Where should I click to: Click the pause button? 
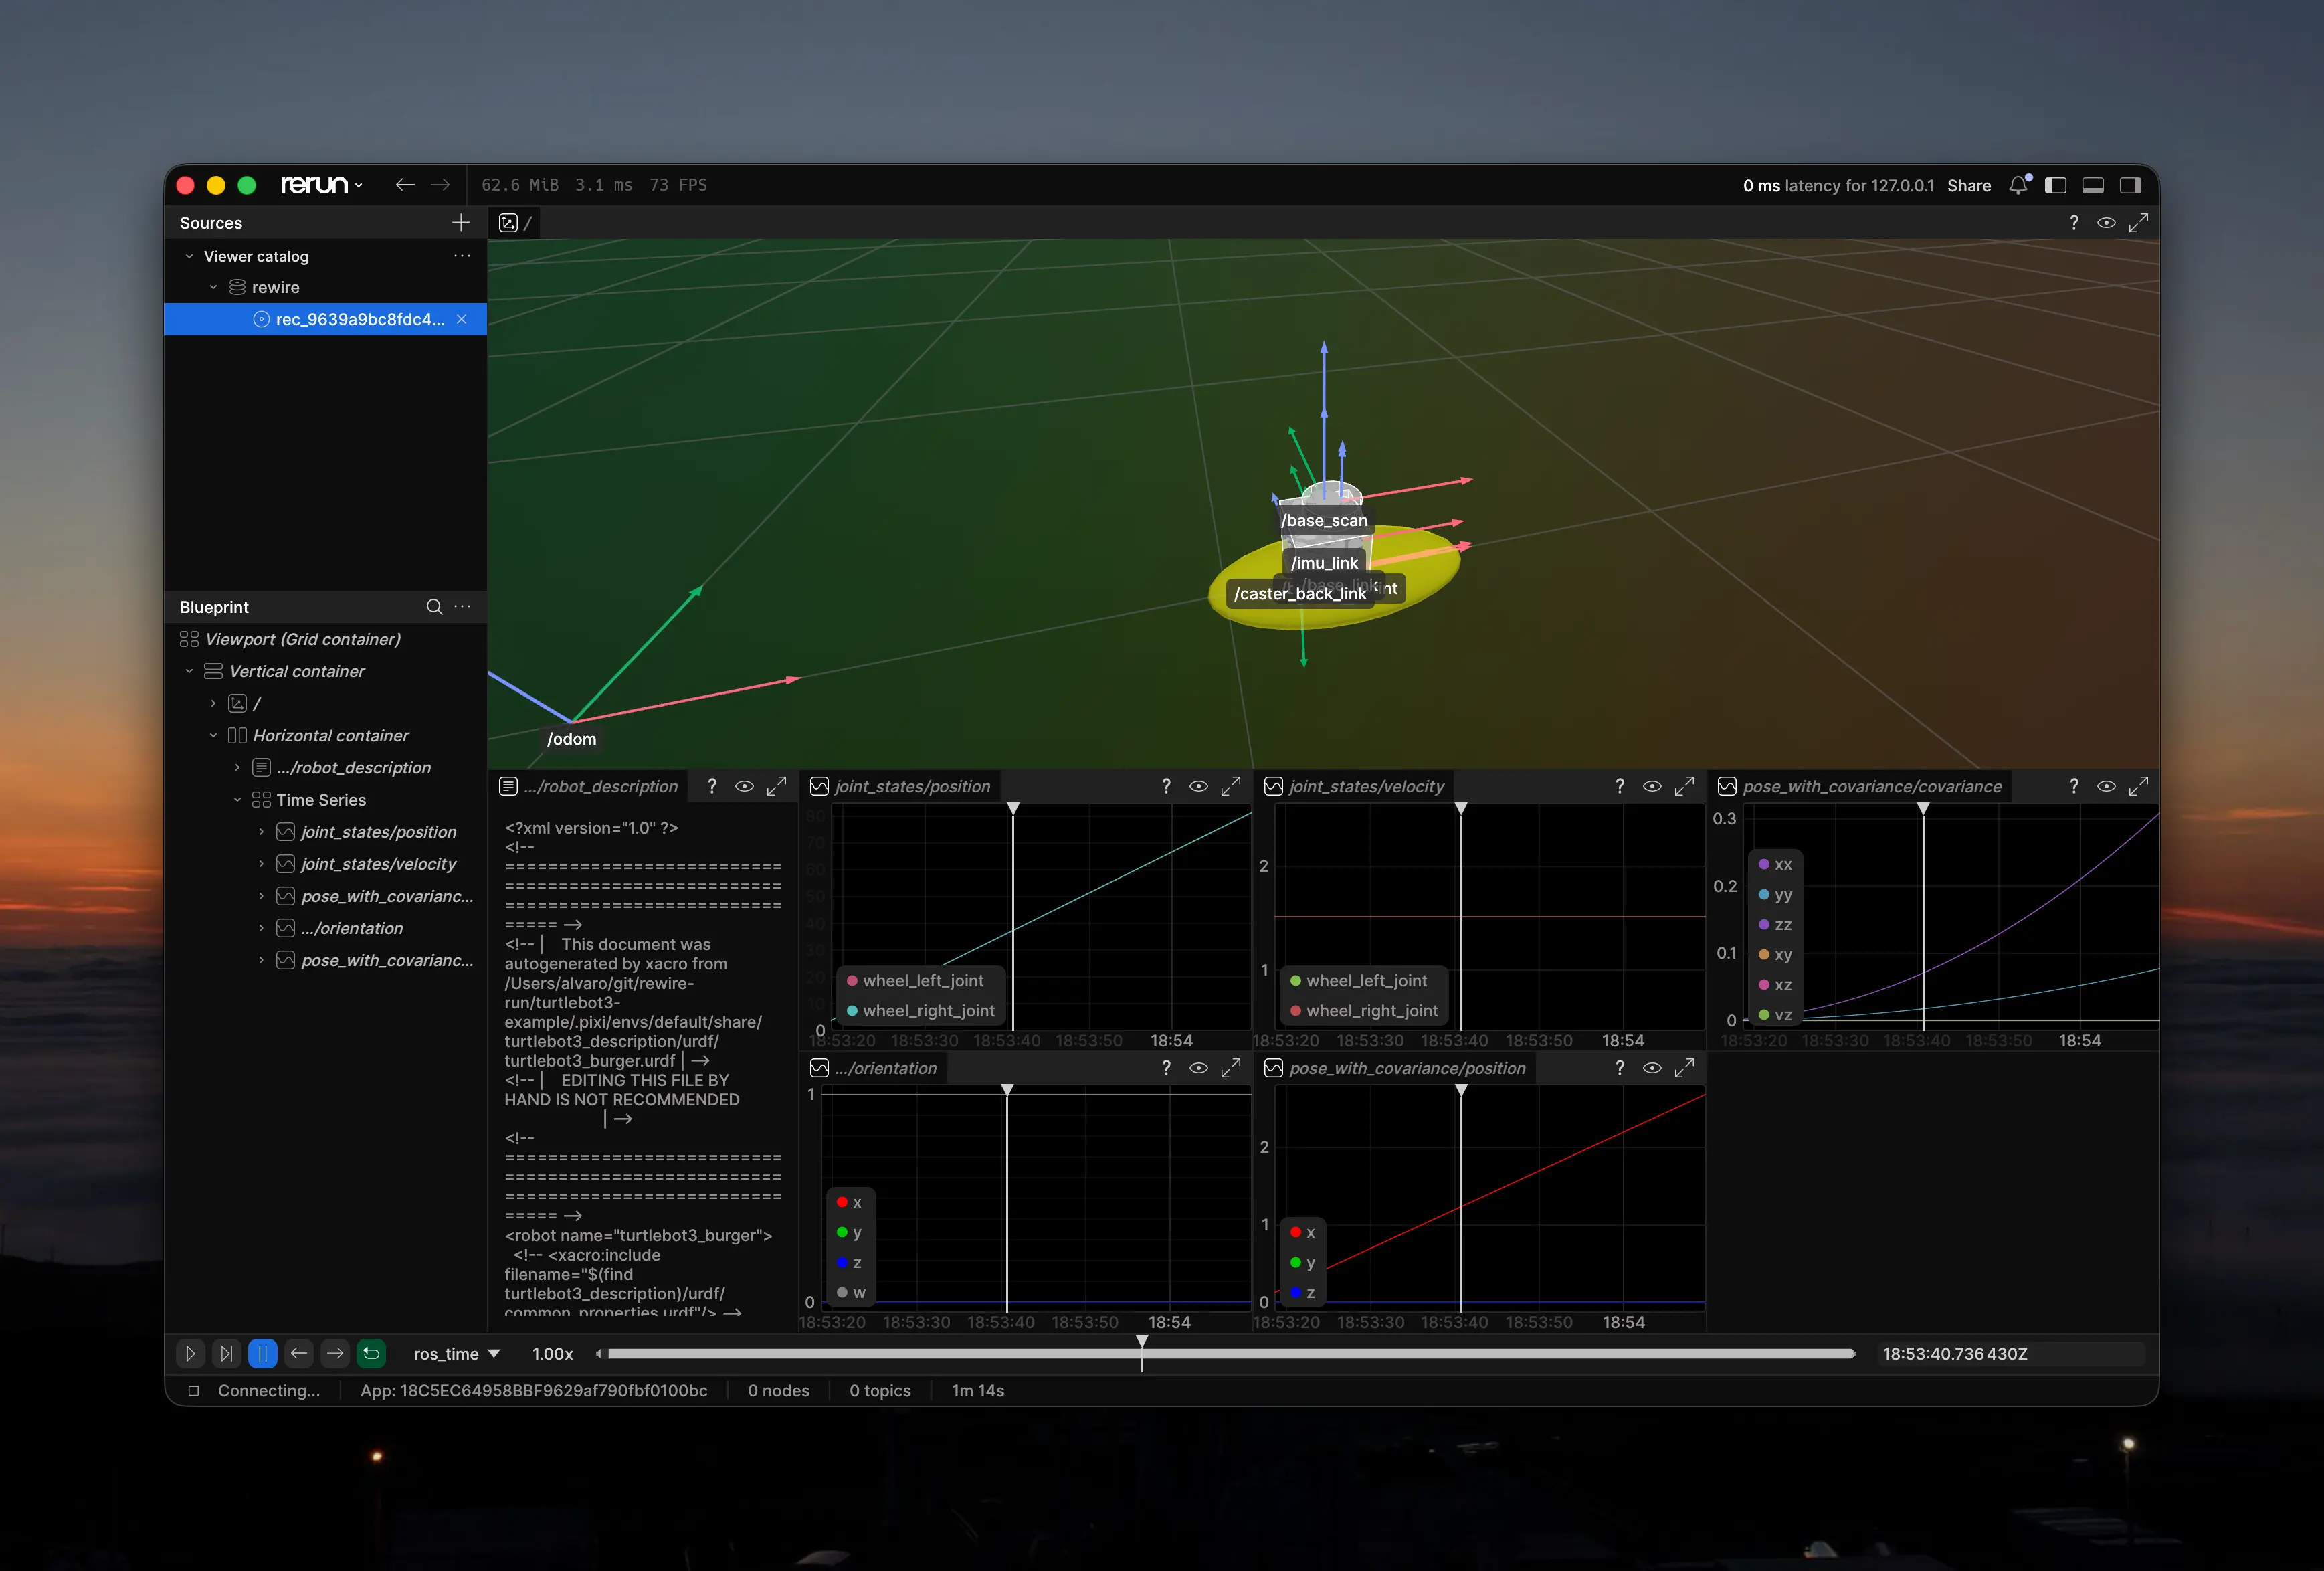(x=262, y=1353)
